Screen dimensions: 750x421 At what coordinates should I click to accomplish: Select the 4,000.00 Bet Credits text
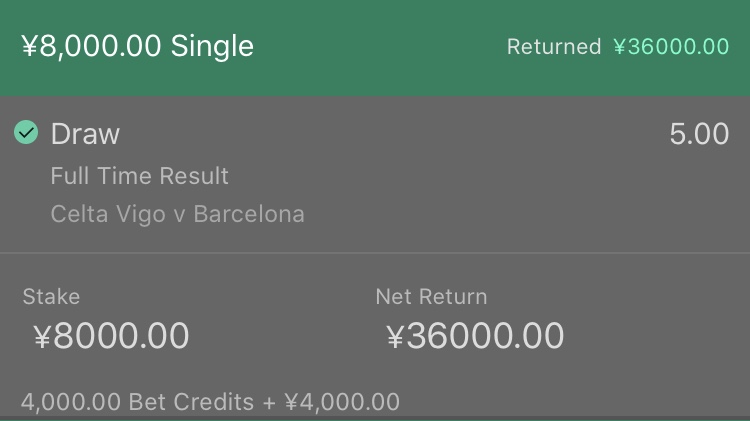coord(137,402)
